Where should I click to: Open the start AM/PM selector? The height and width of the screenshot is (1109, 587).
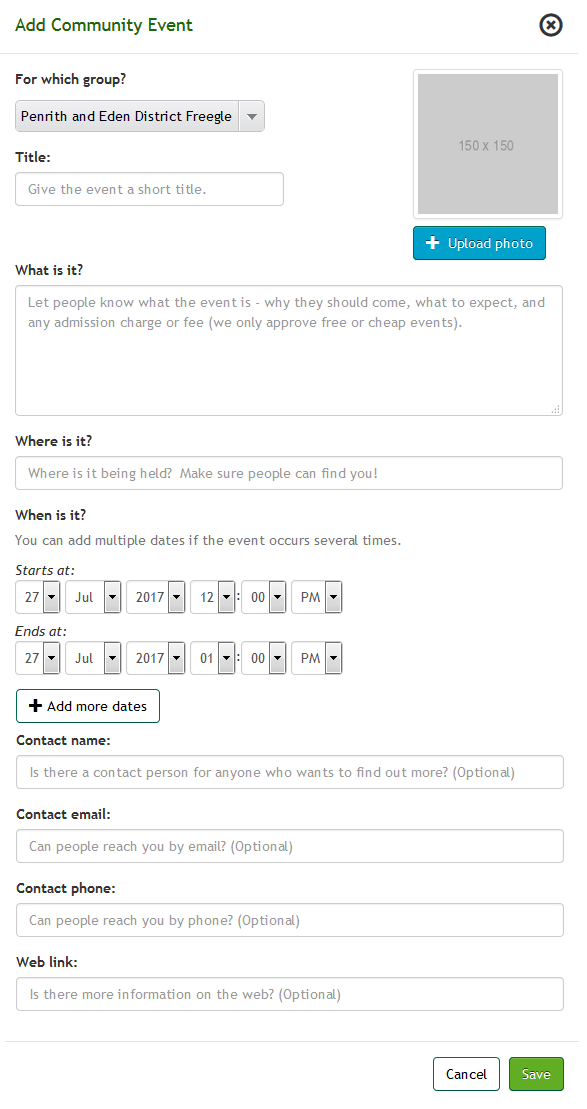pos(317,597)
